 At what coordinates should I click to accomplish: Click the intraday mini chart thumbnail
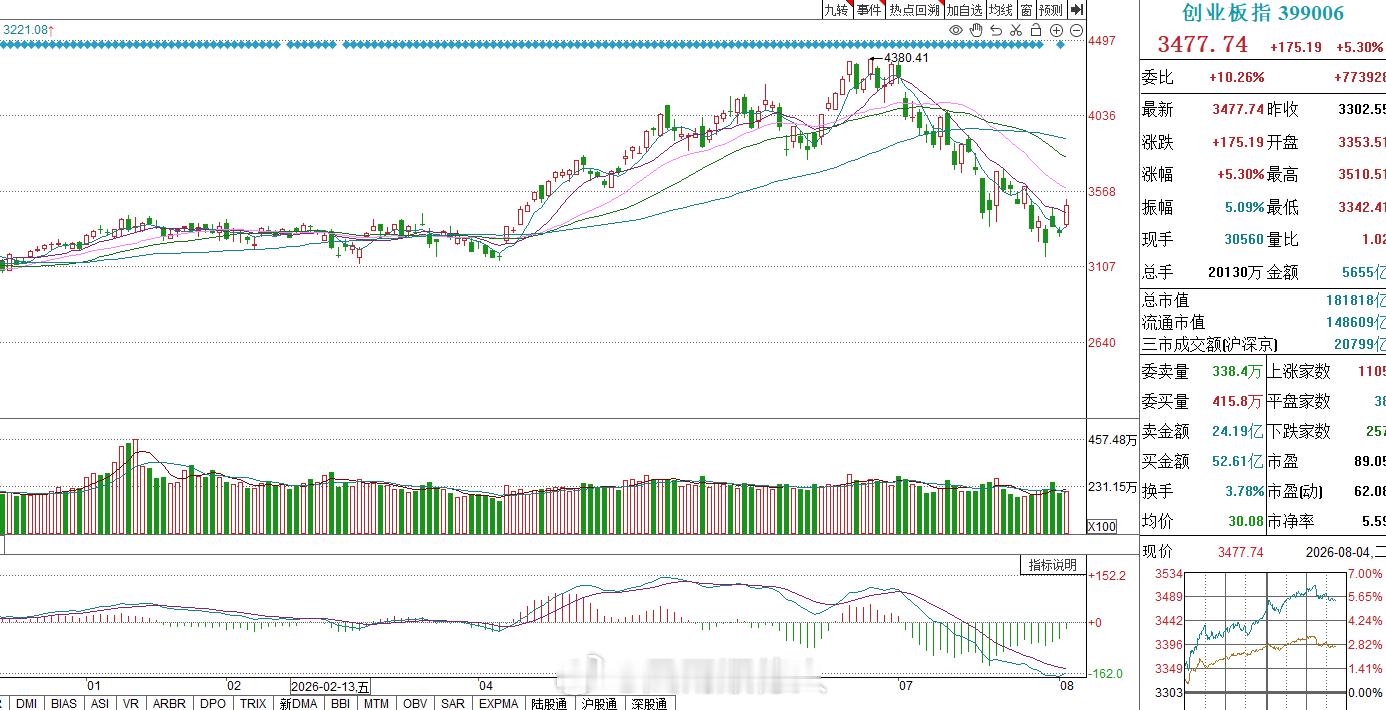coord(1266,633)
